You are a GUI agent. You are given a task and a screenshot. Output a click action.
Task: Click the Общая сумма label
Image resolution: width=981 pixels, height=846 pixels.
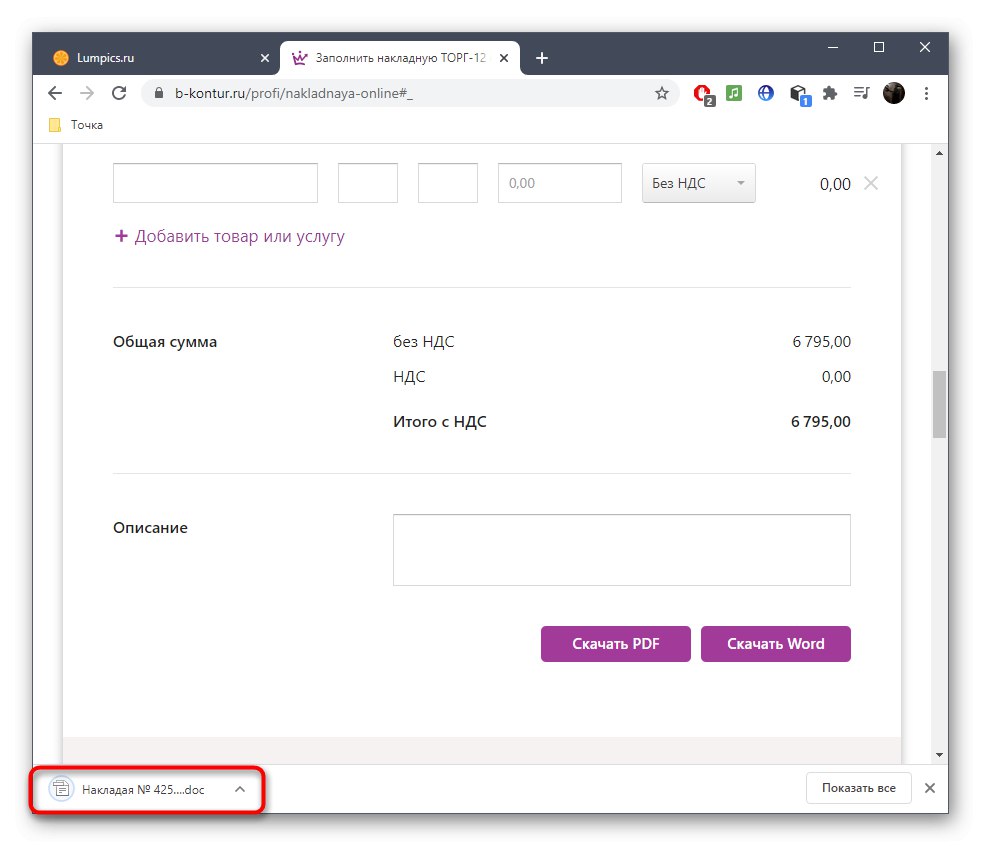click(165, 342)
